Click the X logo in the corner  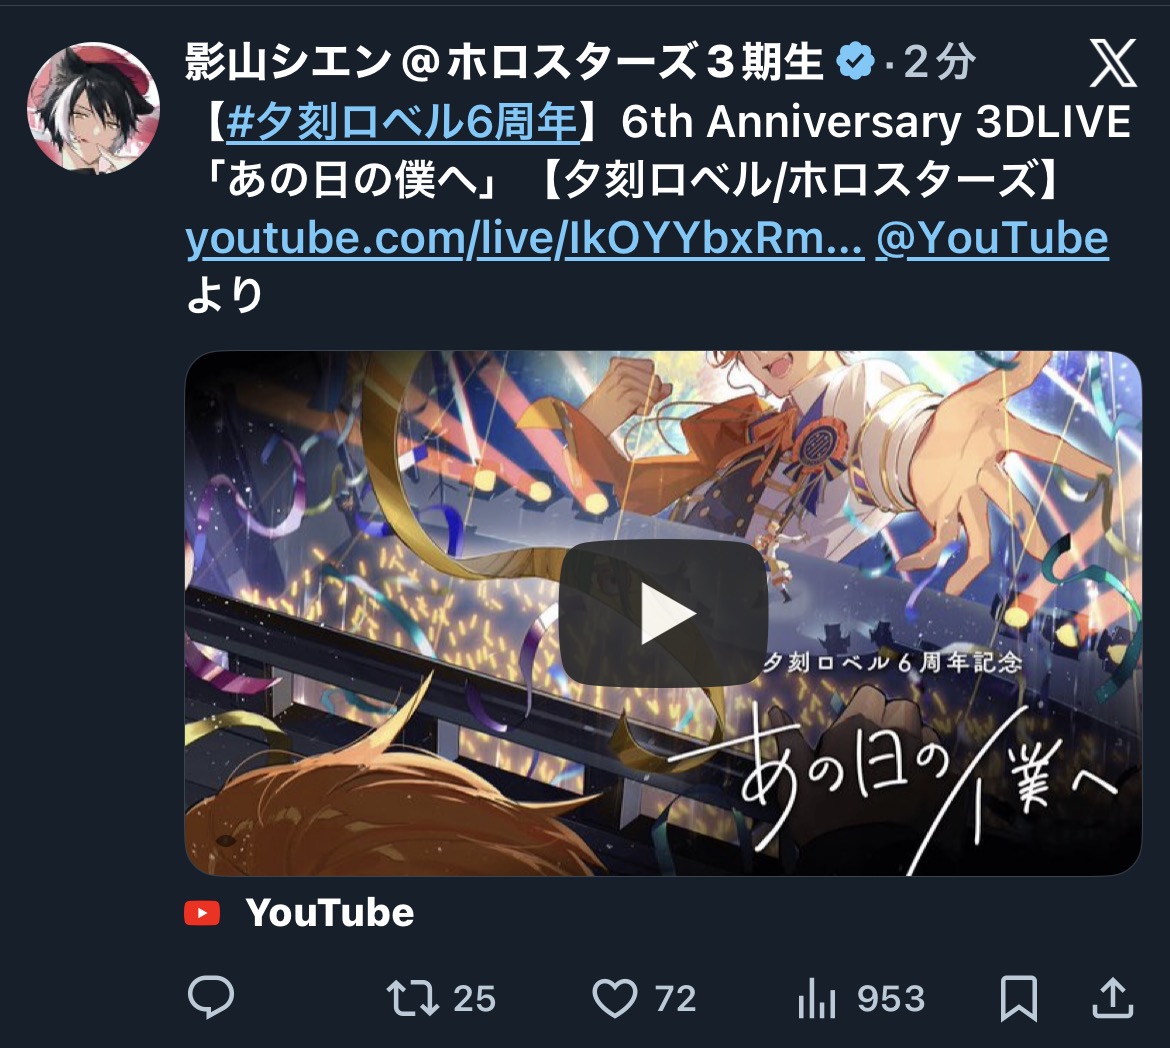(1113, 63)
